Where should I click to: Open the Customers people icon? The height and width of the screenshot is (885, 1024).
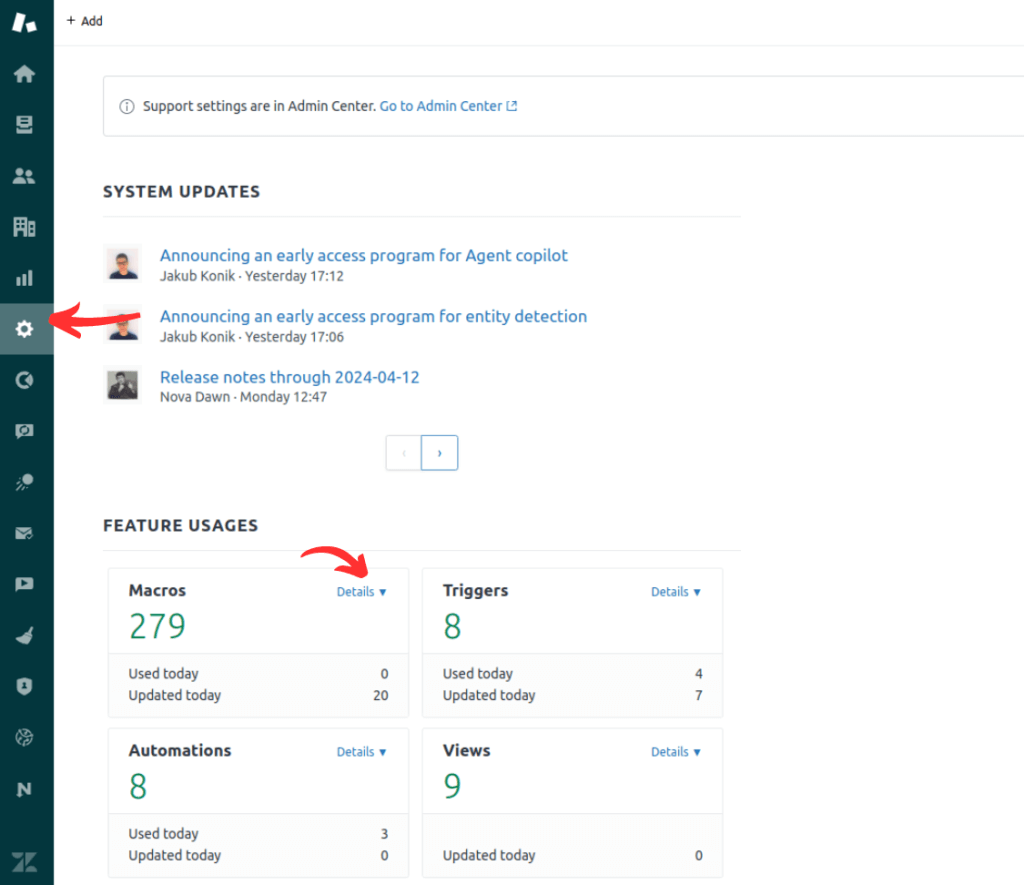point(25,175)
